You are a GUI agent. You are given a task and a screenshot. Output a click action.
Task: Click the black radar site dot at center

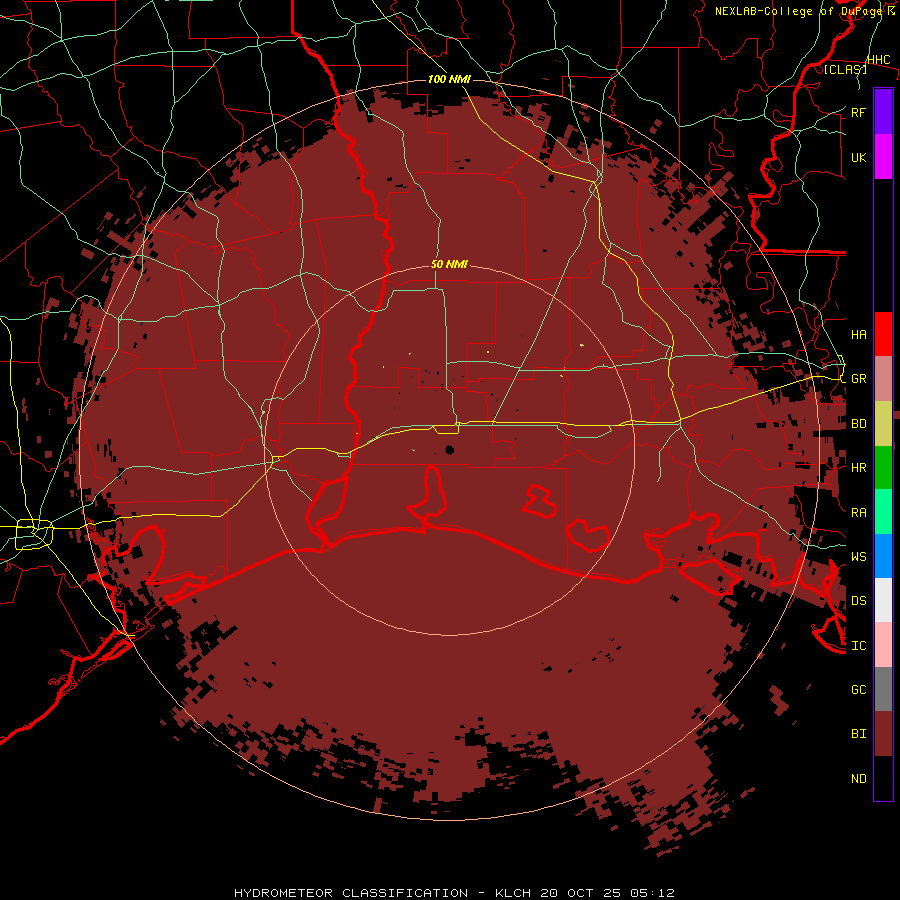point(449,449)
